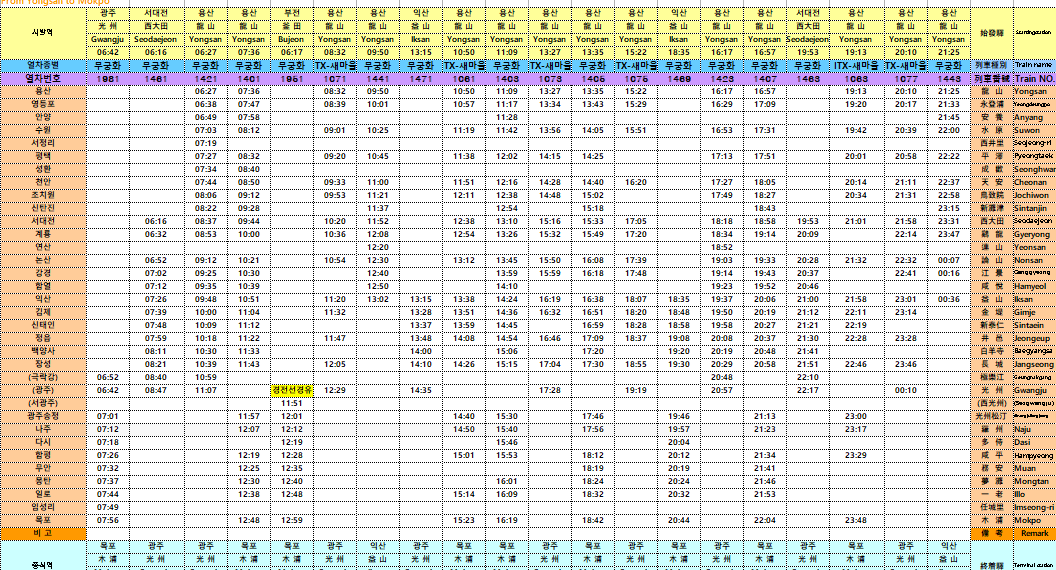Select the 백양사 station row header
This screenshot has width=1056, height=570.
(43, 351)
